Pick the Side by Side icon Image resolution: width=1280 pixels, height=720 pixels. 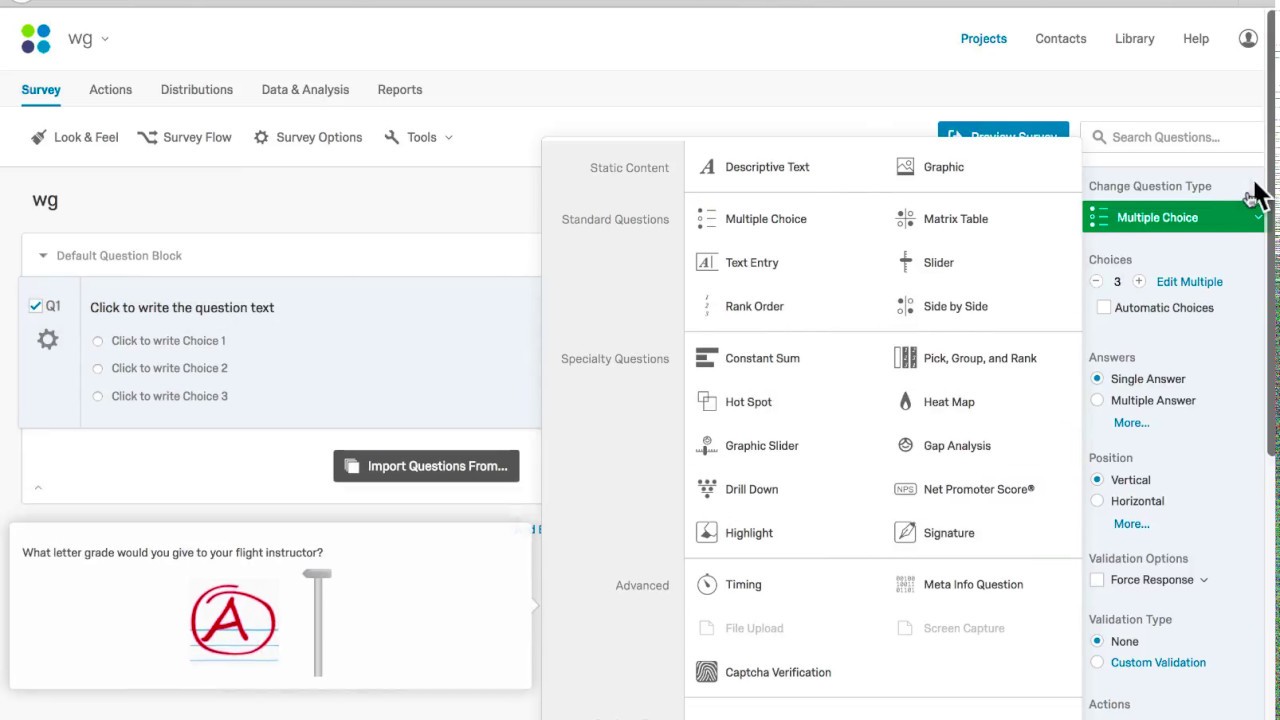coord(905,307)
